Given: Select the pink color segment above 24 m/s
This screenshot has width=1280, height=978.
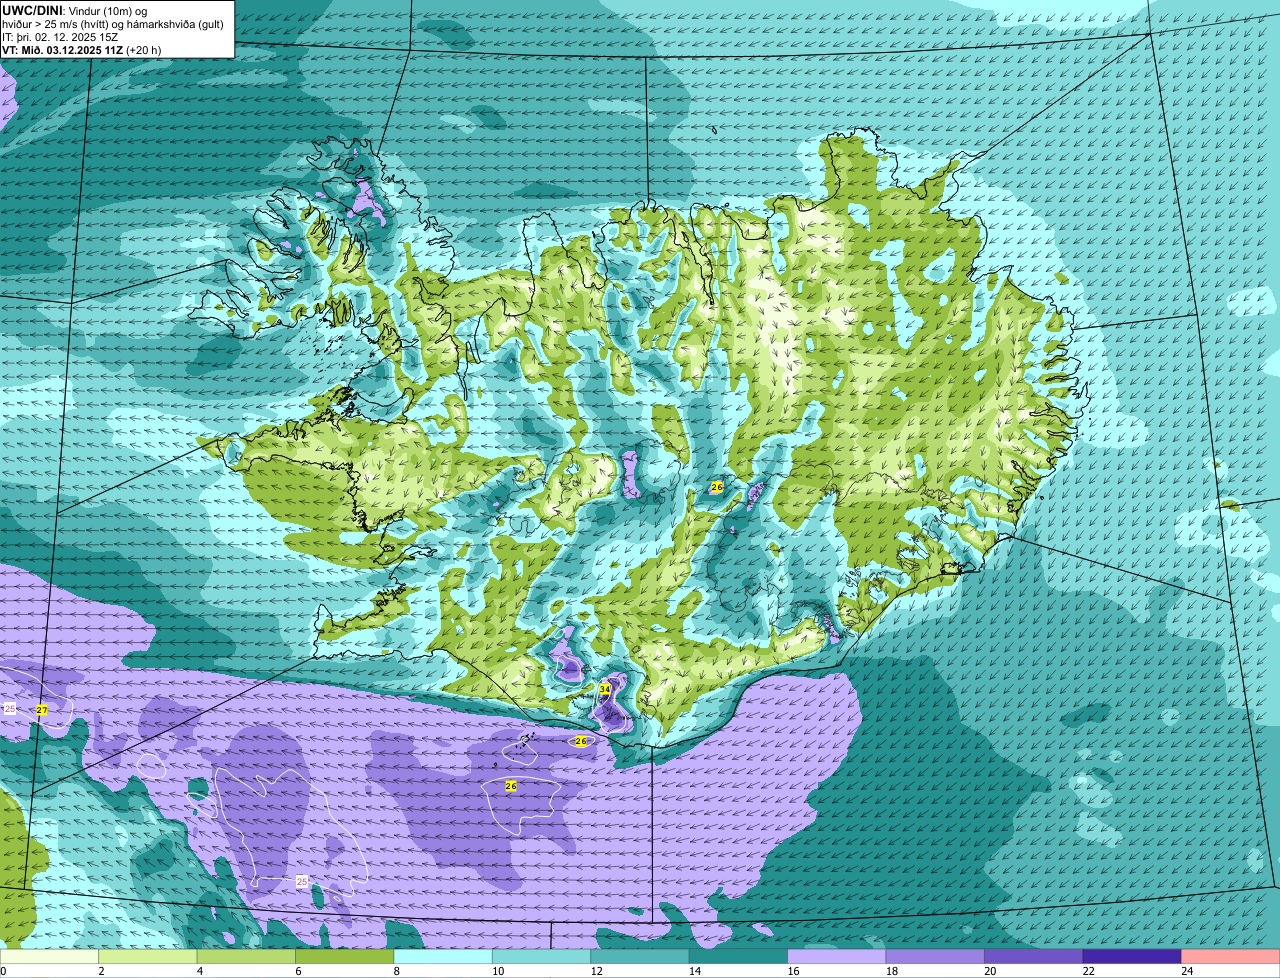Looking at the screenshot, I should [x=1230, y=957].
